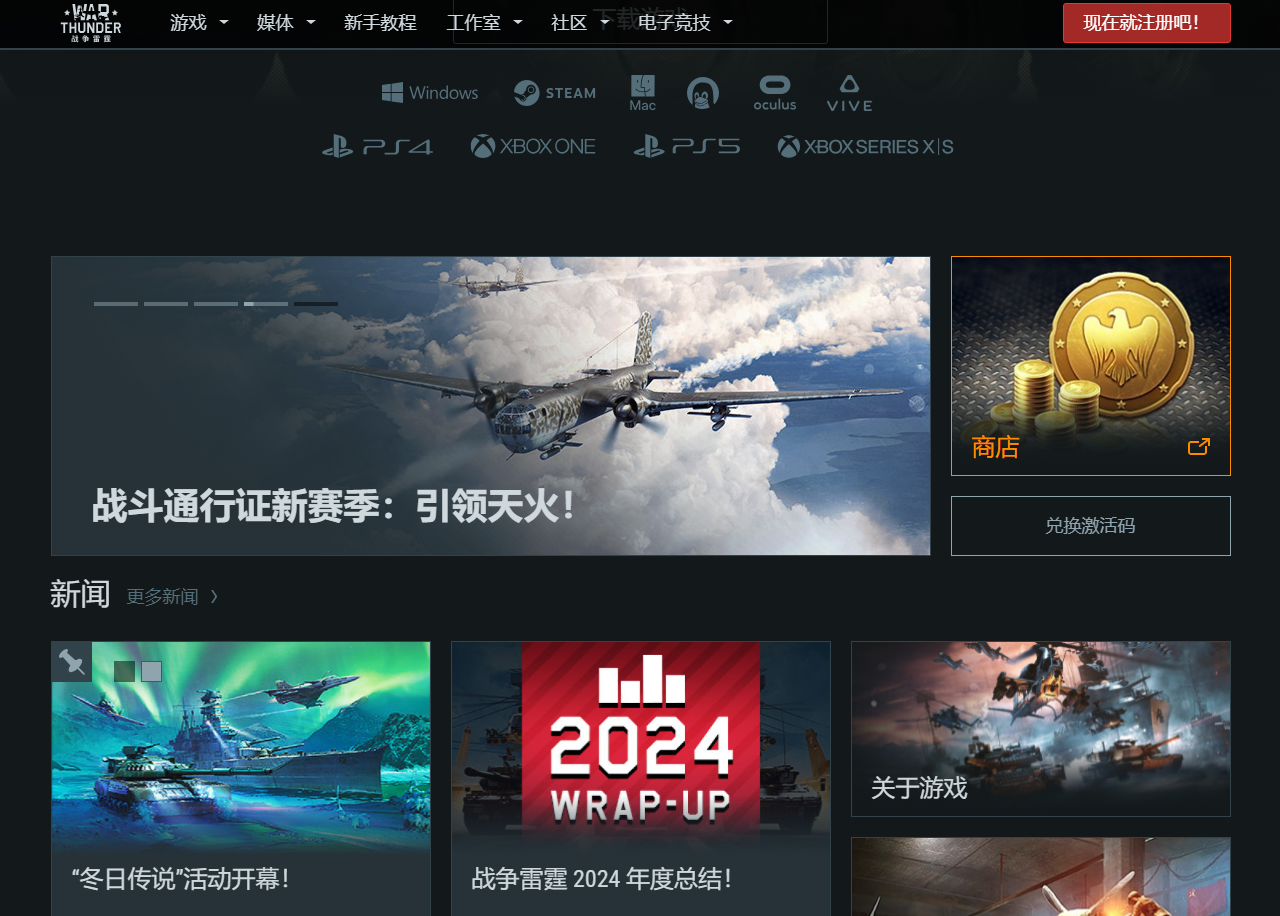
Task: Select the Windows platform icon
Action: [430, 93]
